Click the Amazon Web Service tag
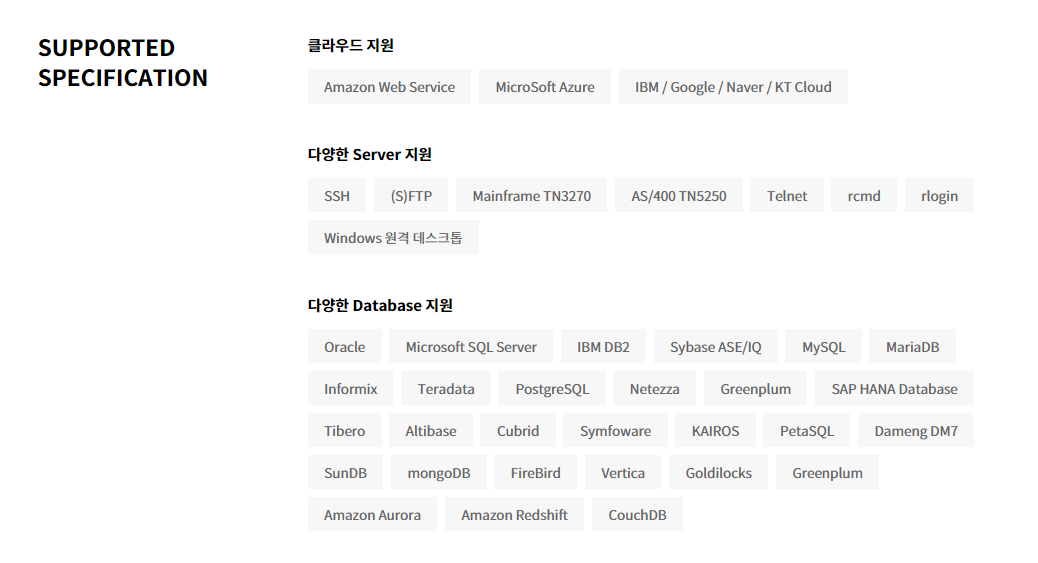The height and width of the screenshot is (563, 1038). click(389, 87)
